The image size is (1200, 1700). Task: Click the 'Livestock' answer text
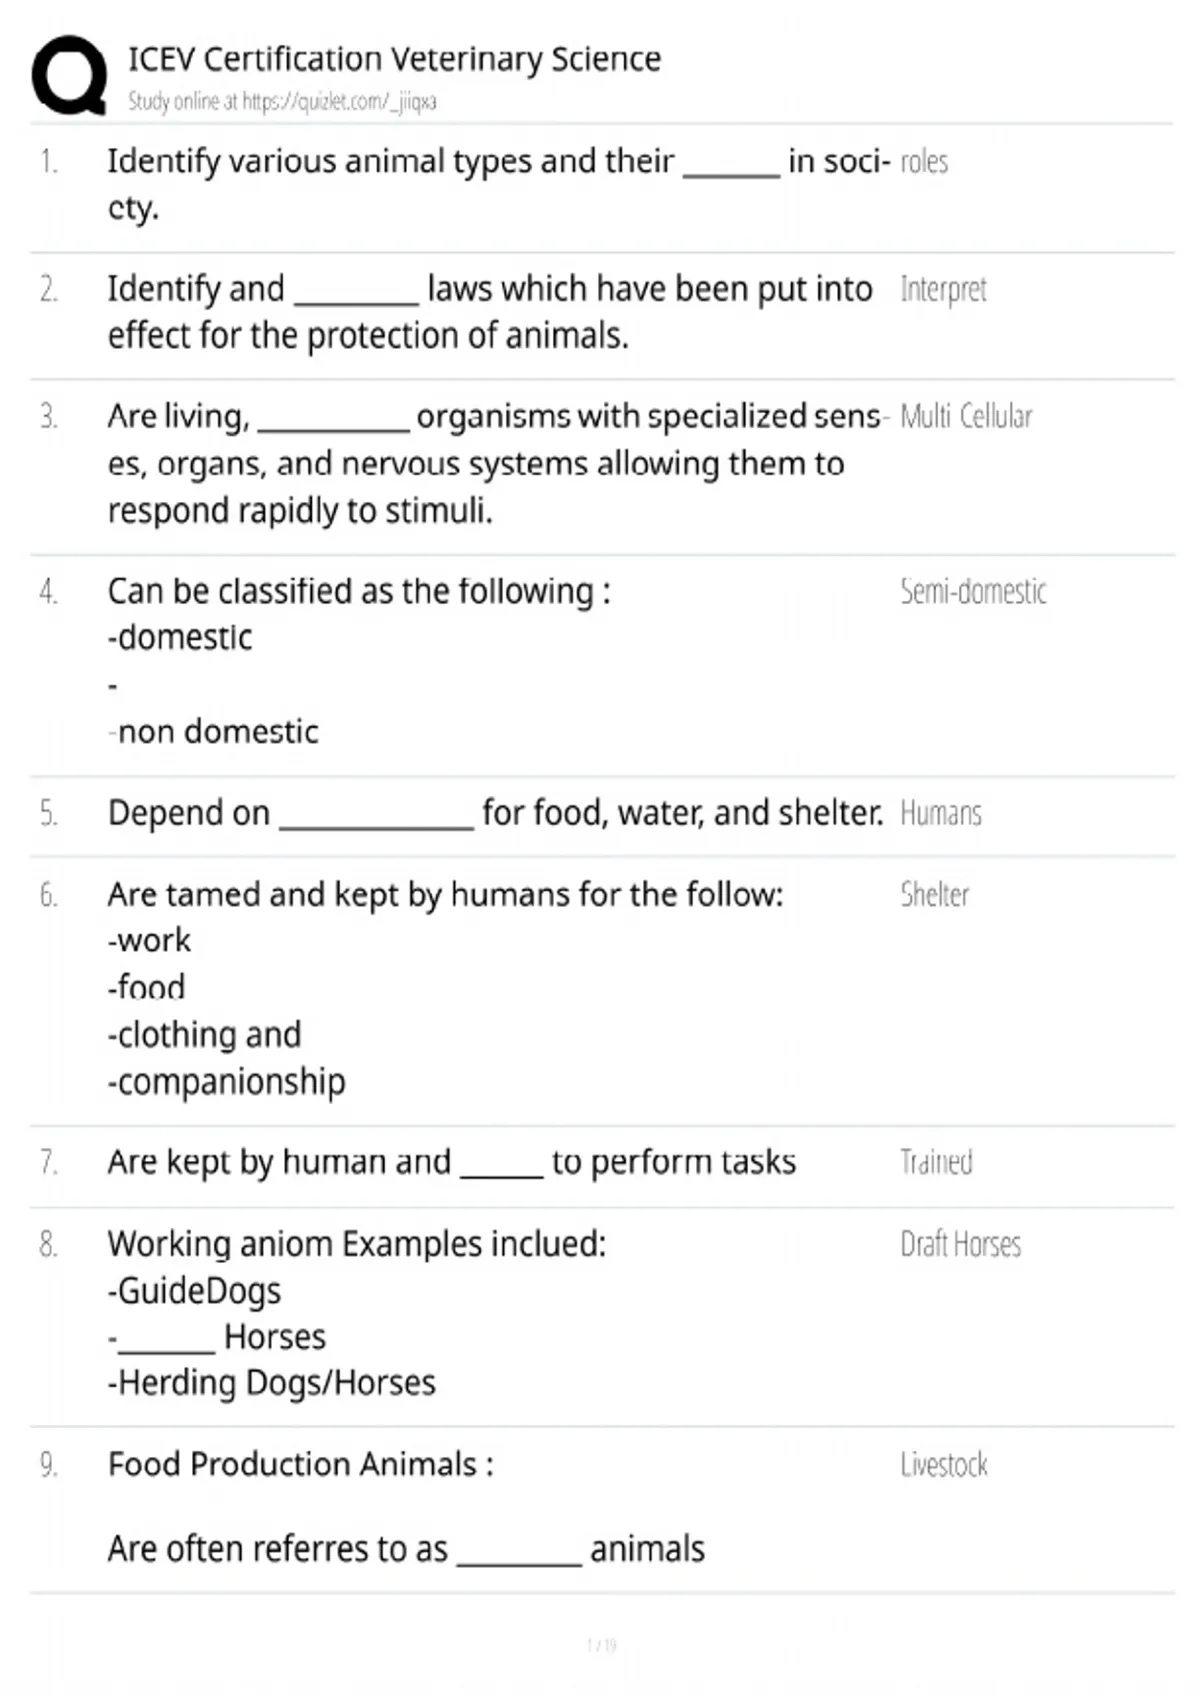(943, 1465)
